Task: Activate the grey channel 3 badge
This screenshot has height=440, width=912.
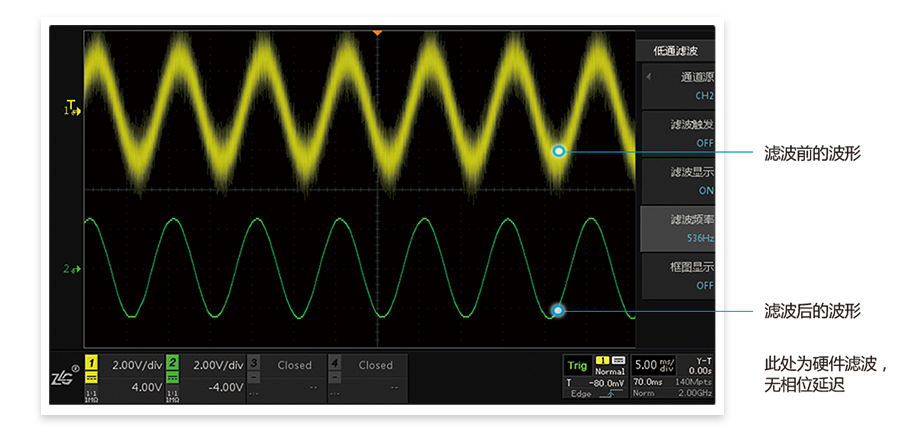Action: point(254,364)
